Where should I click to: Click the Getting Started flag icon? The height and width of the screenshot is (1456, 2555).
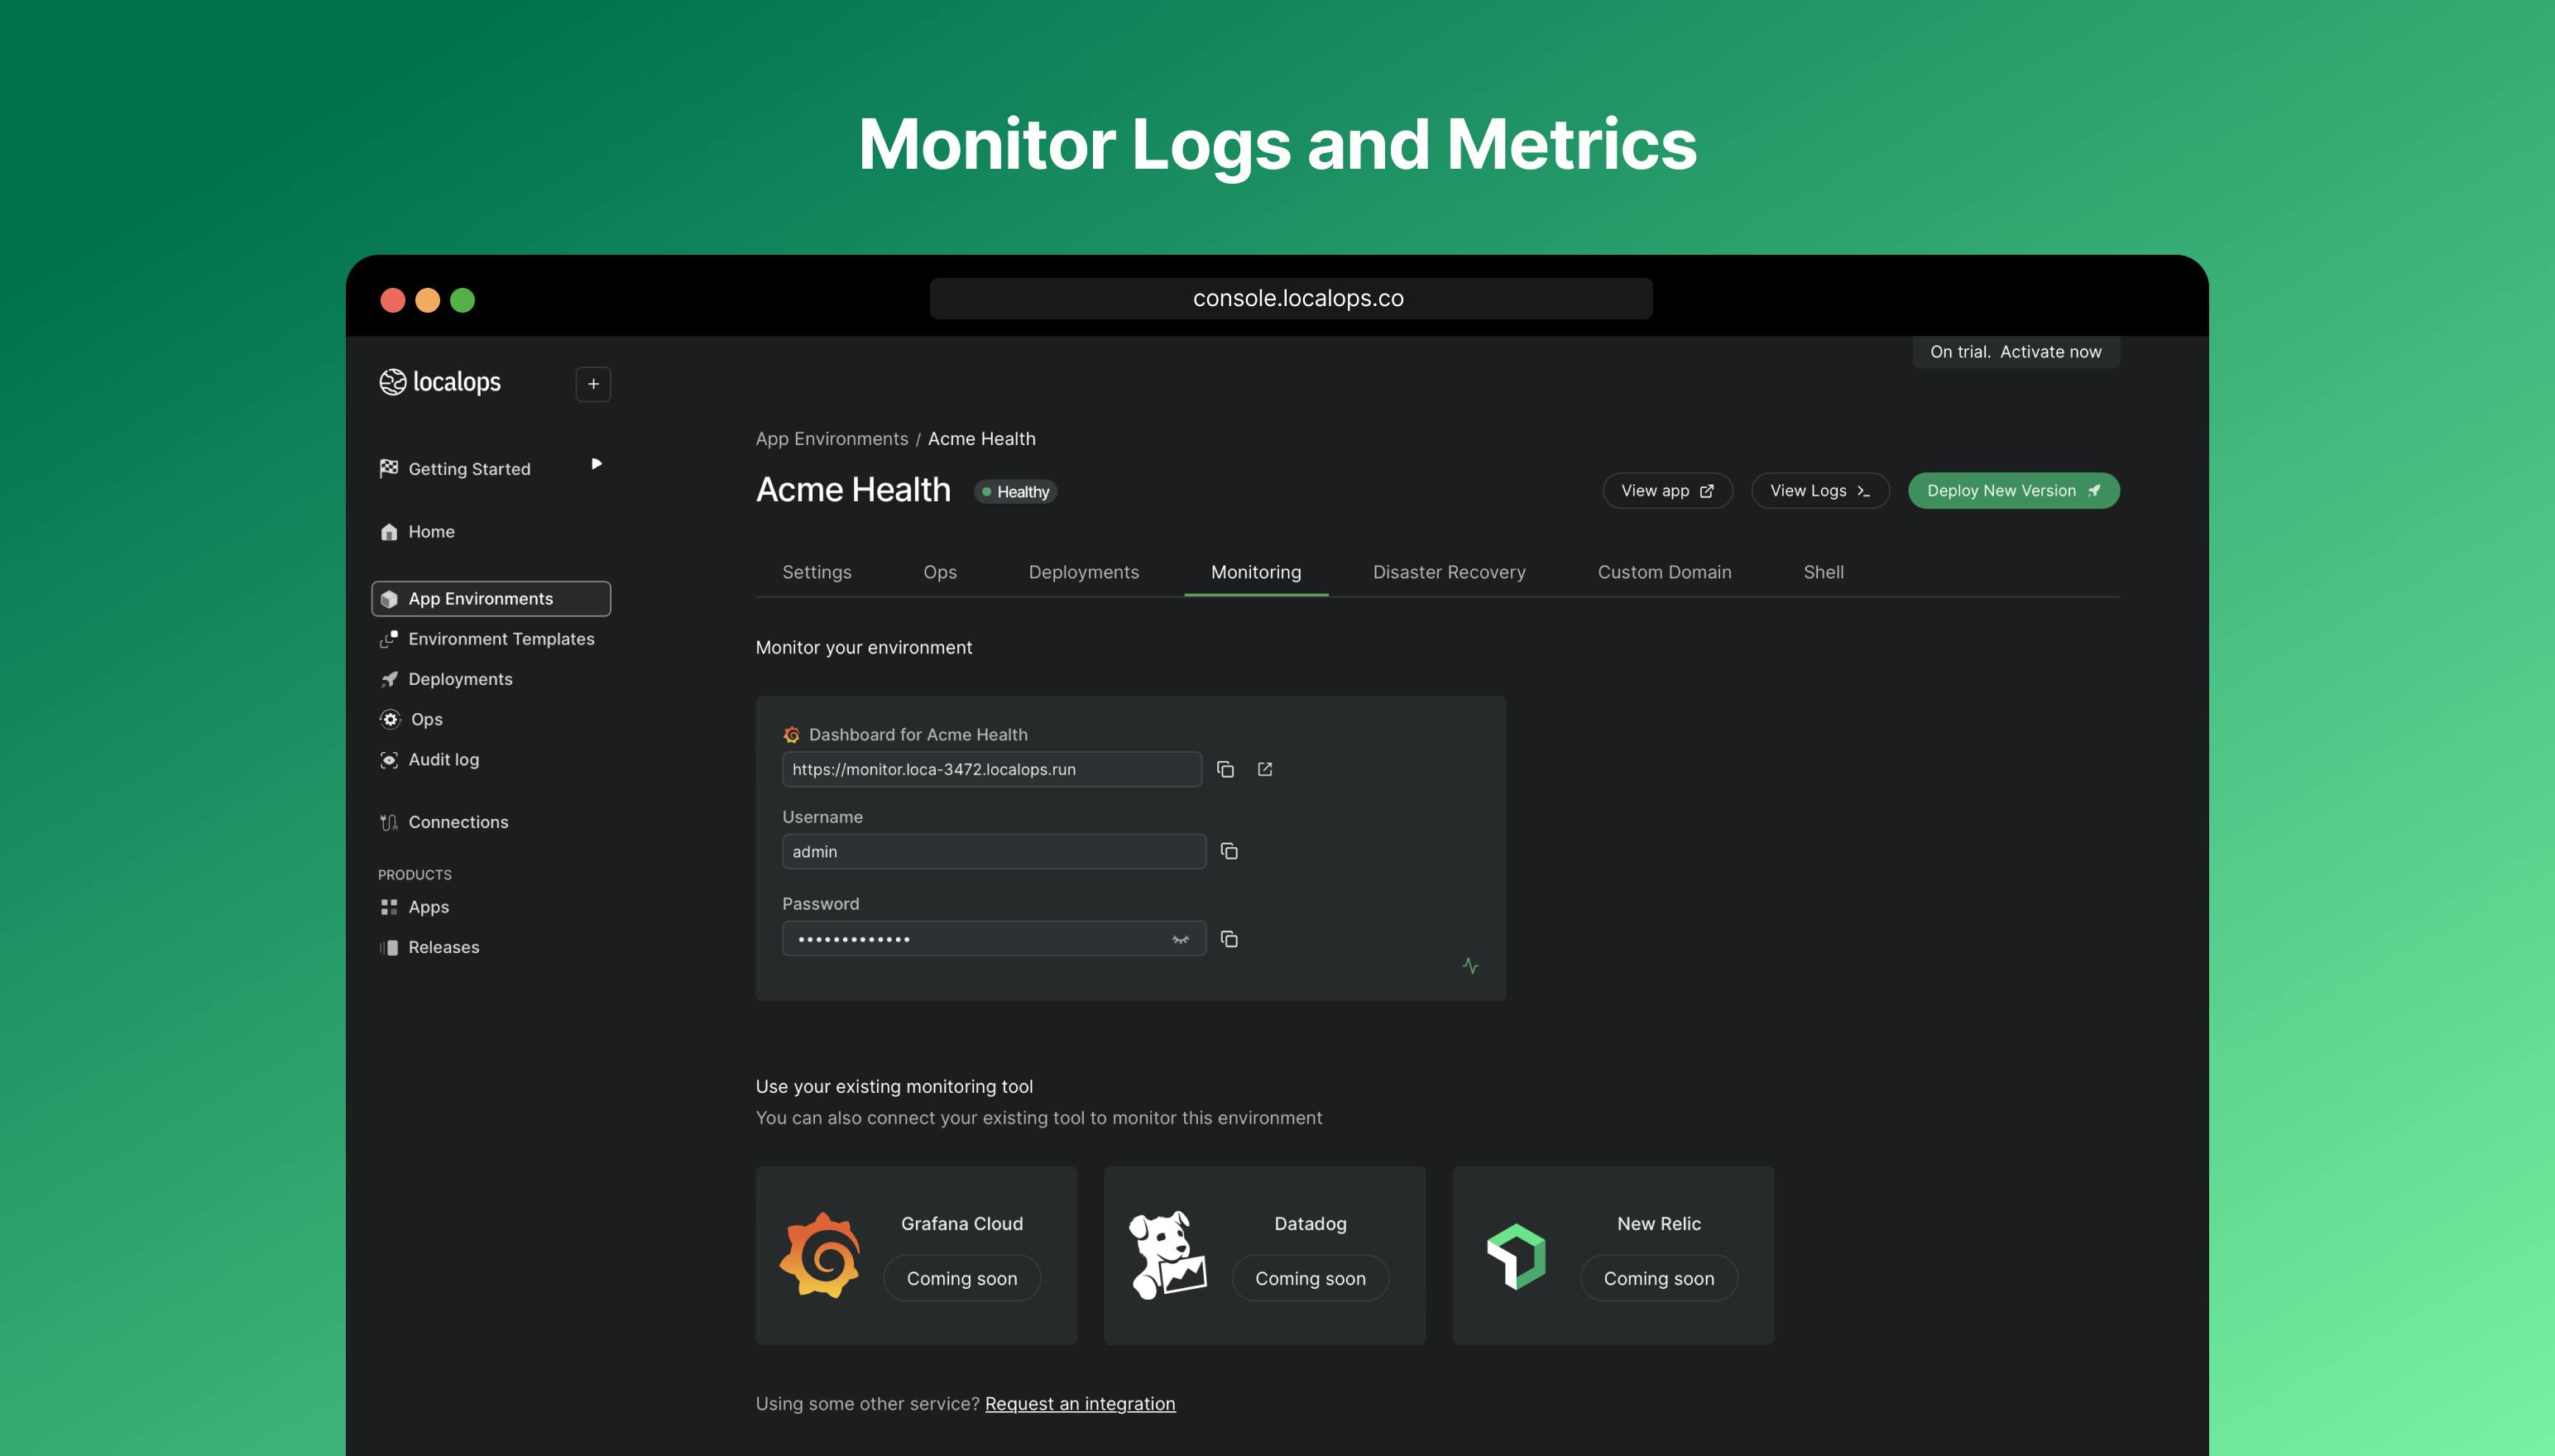tap(389, 469)
